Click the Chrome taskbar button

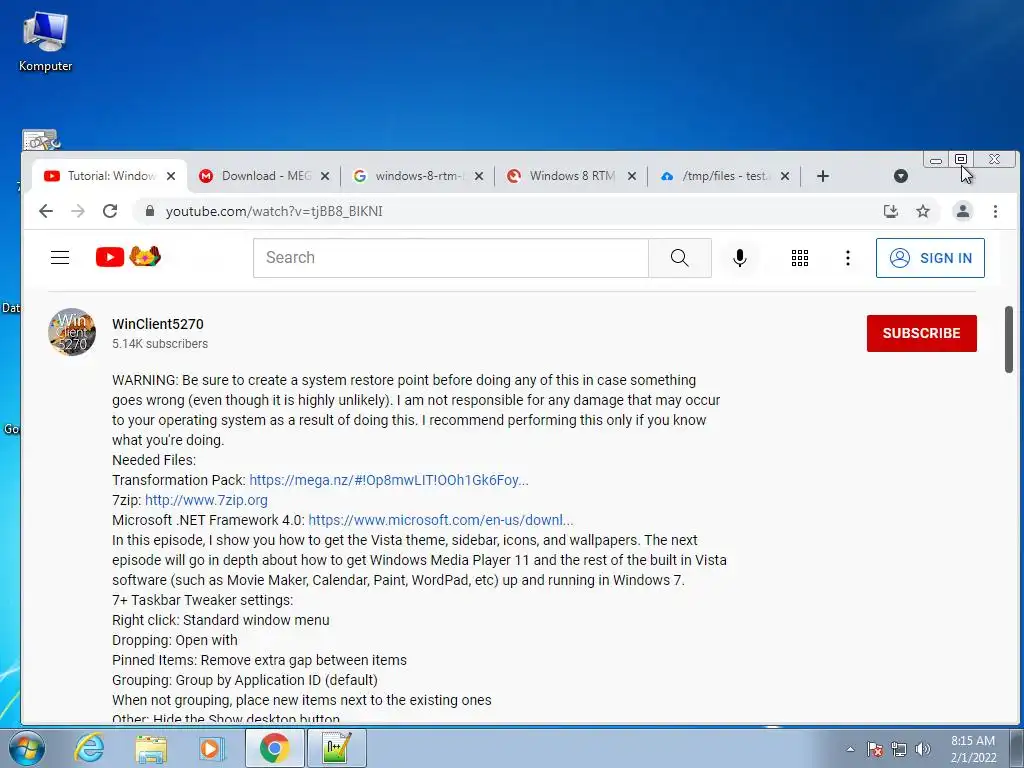(274, 748)
